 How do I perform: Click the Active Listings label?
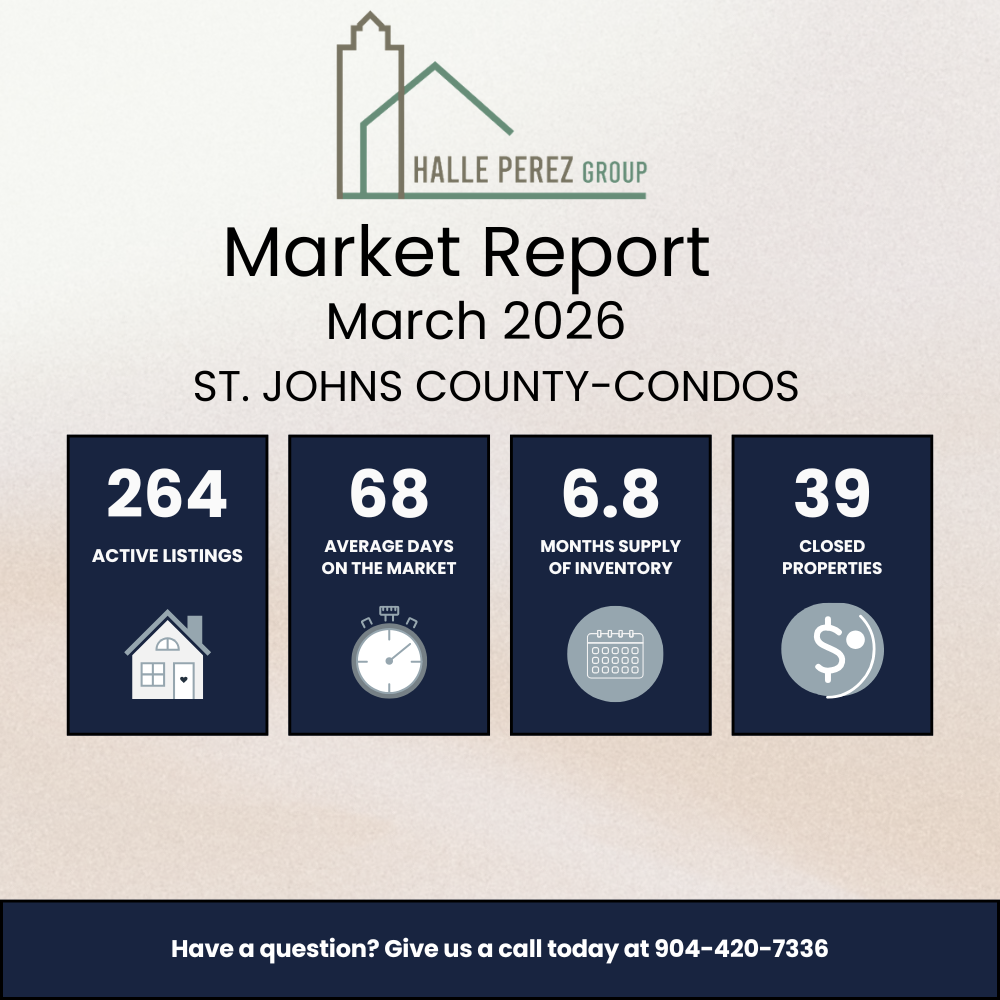[x=167, y=556]
